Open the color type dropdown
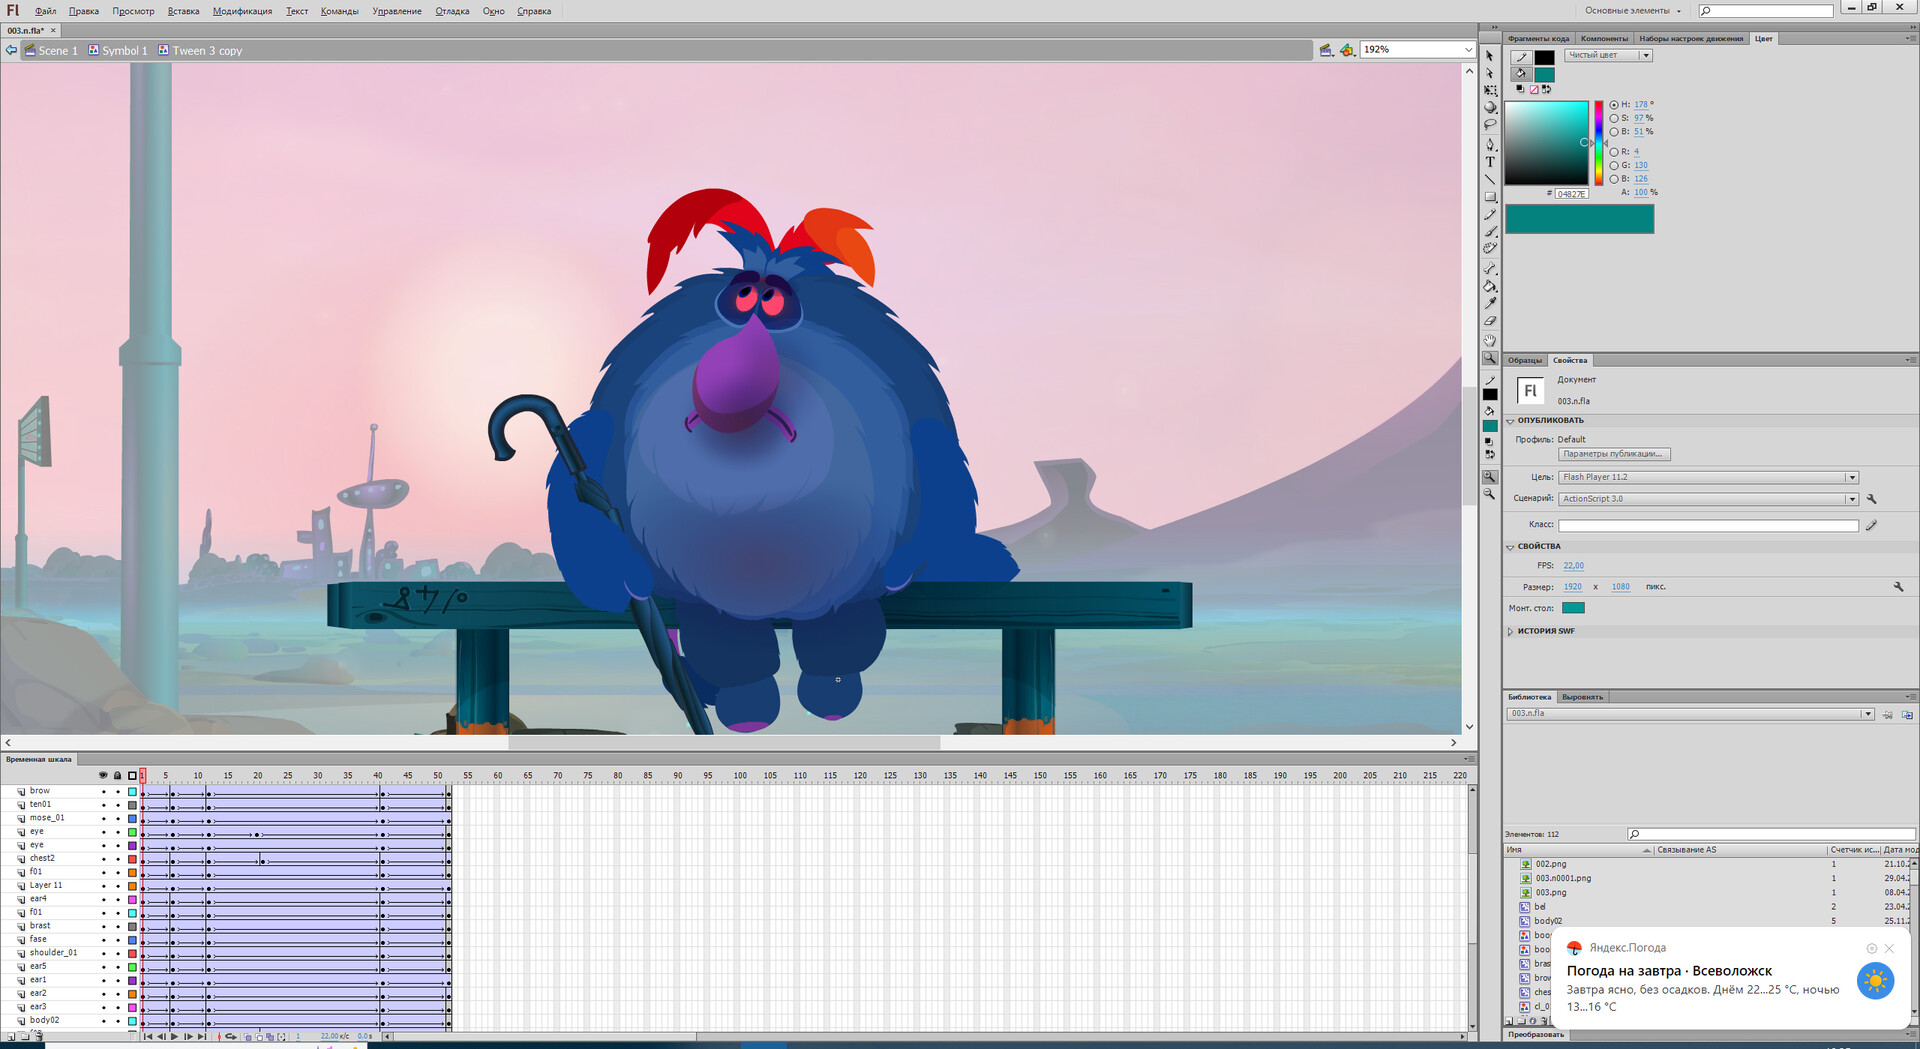Image resolution: width=1920 pixels, height=1049 pixels. [x=1607, y=55]
